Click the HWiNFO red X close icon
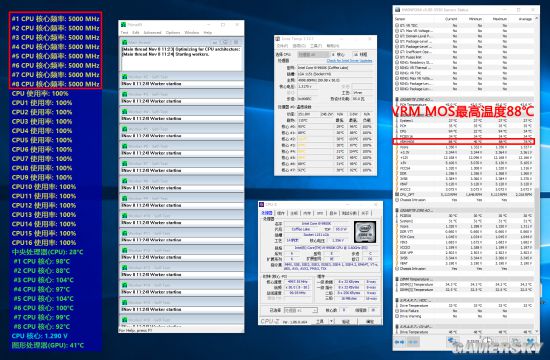 [x=530, y=341]
